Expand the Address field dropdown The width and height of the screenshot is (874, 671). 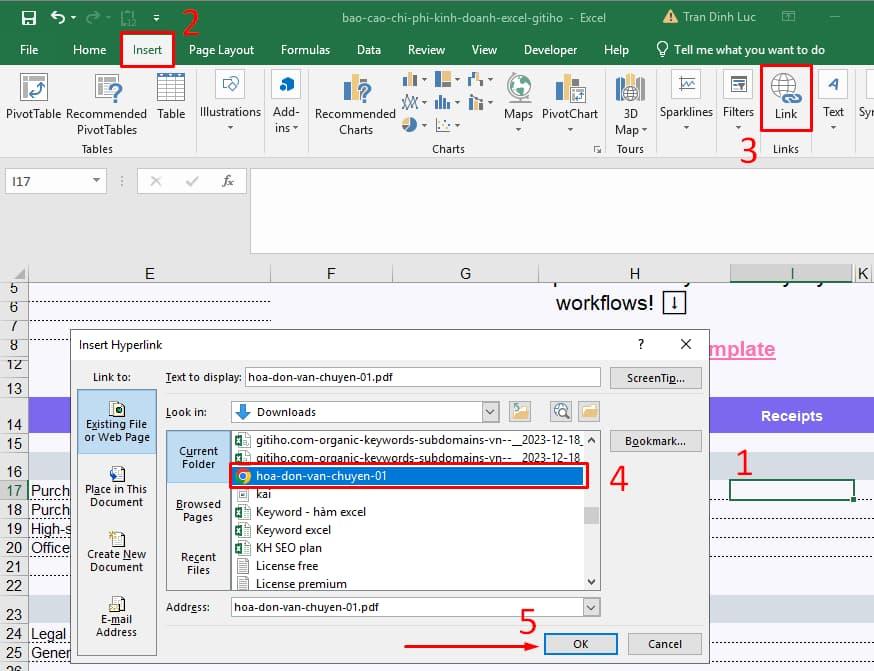pyautogui.click(x=589, y=606)
